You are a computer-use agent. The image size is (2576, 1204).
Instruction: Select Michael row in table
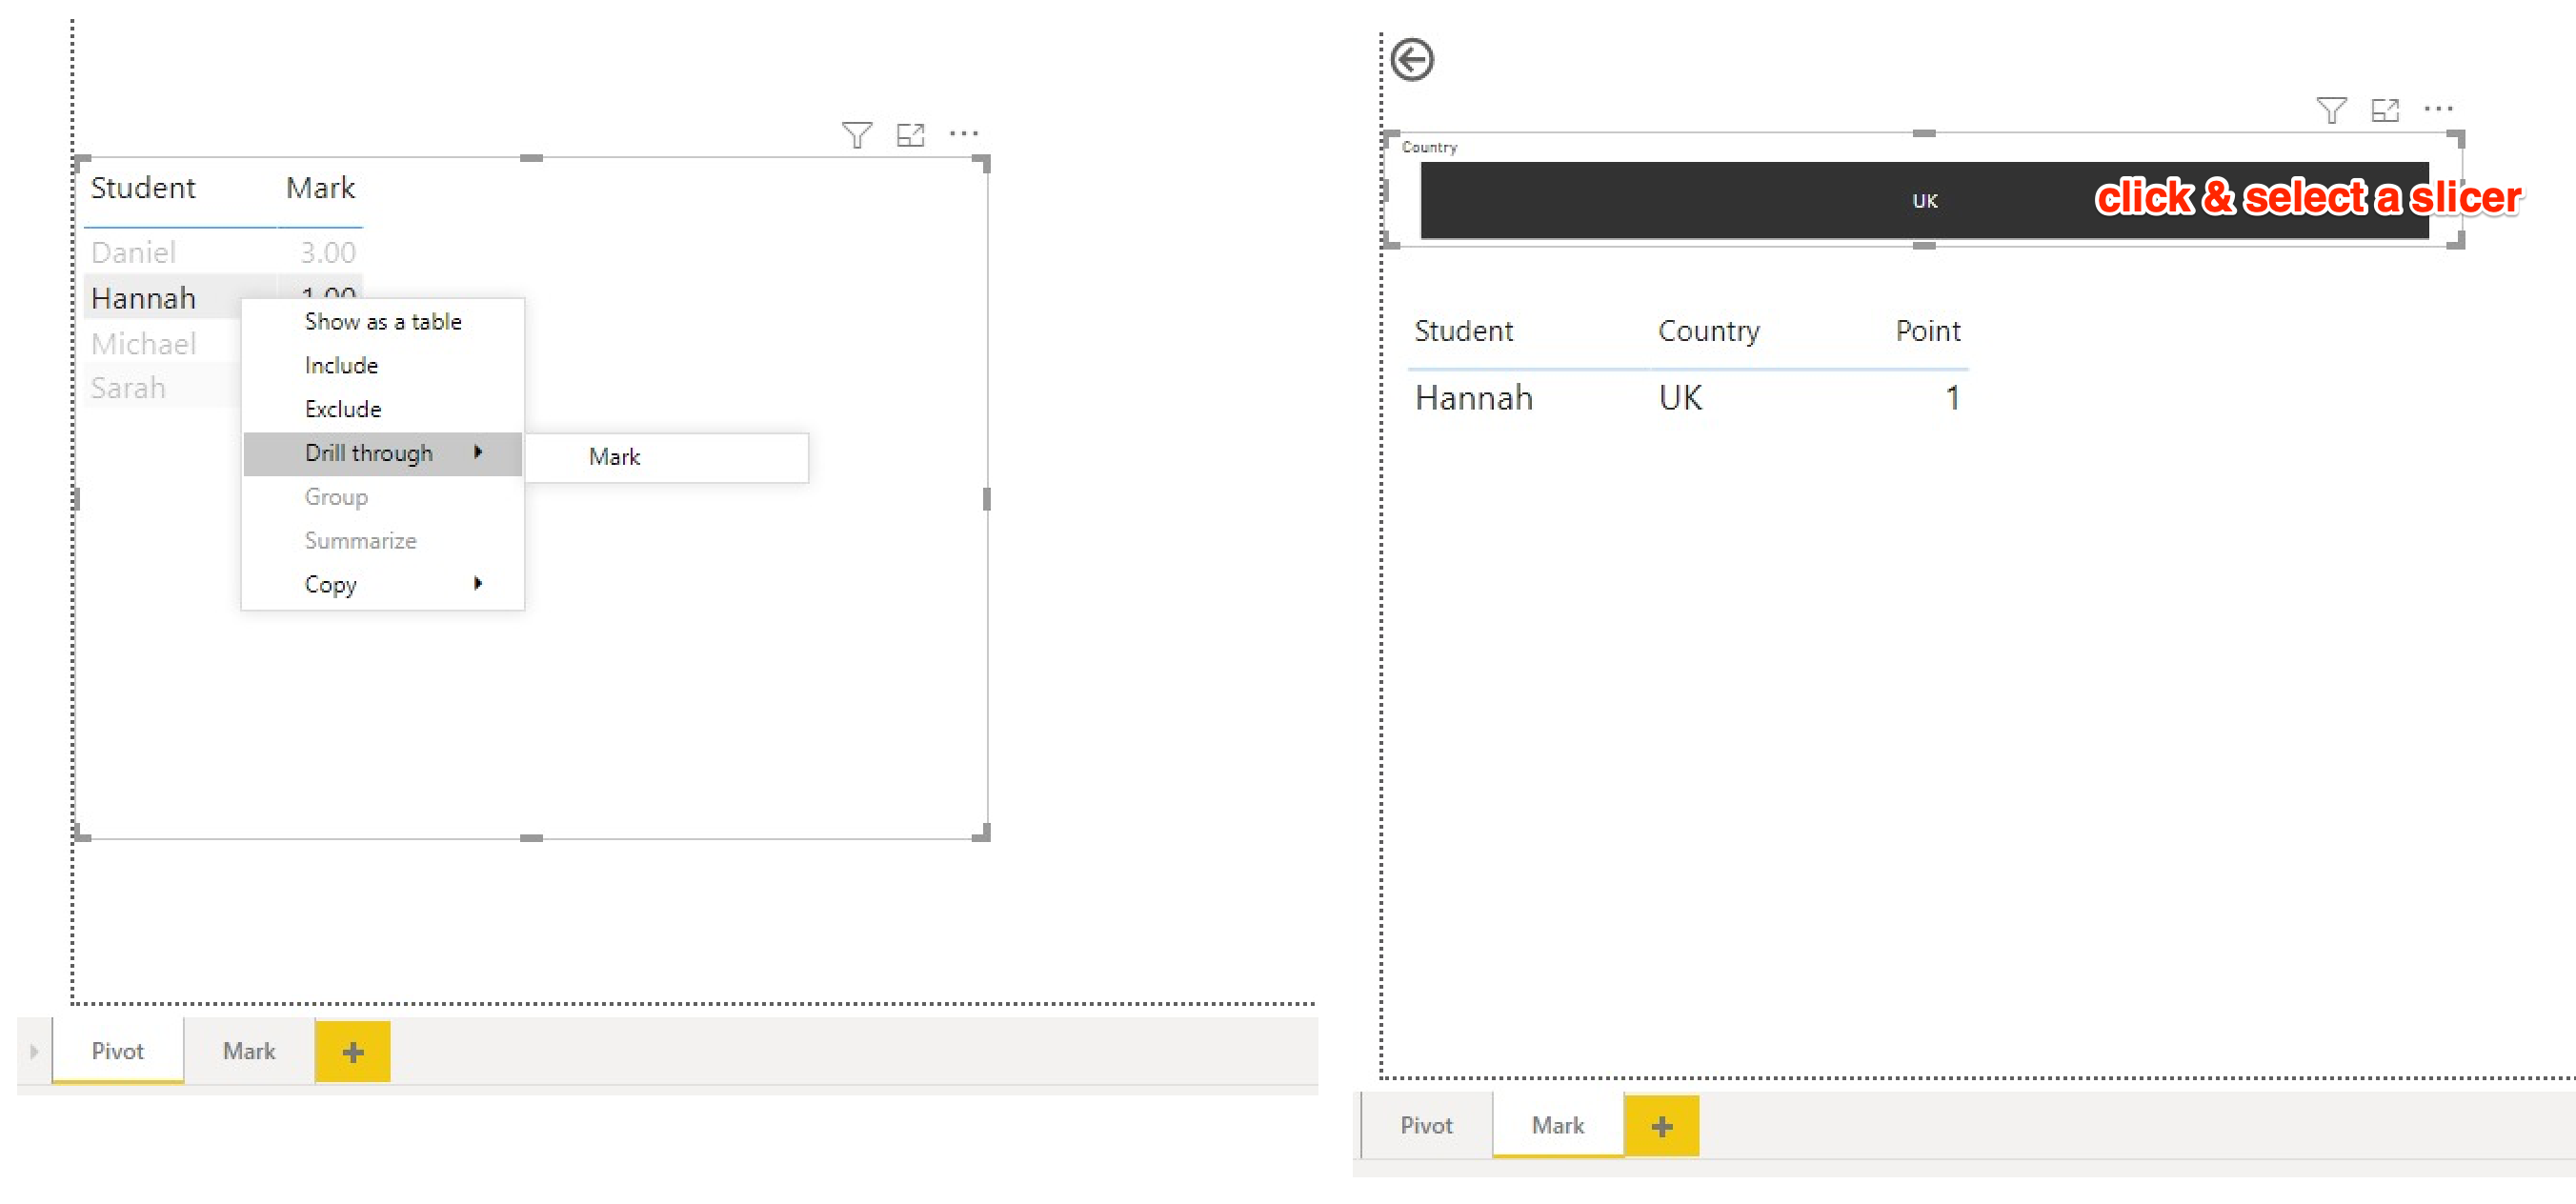point(143,344)
